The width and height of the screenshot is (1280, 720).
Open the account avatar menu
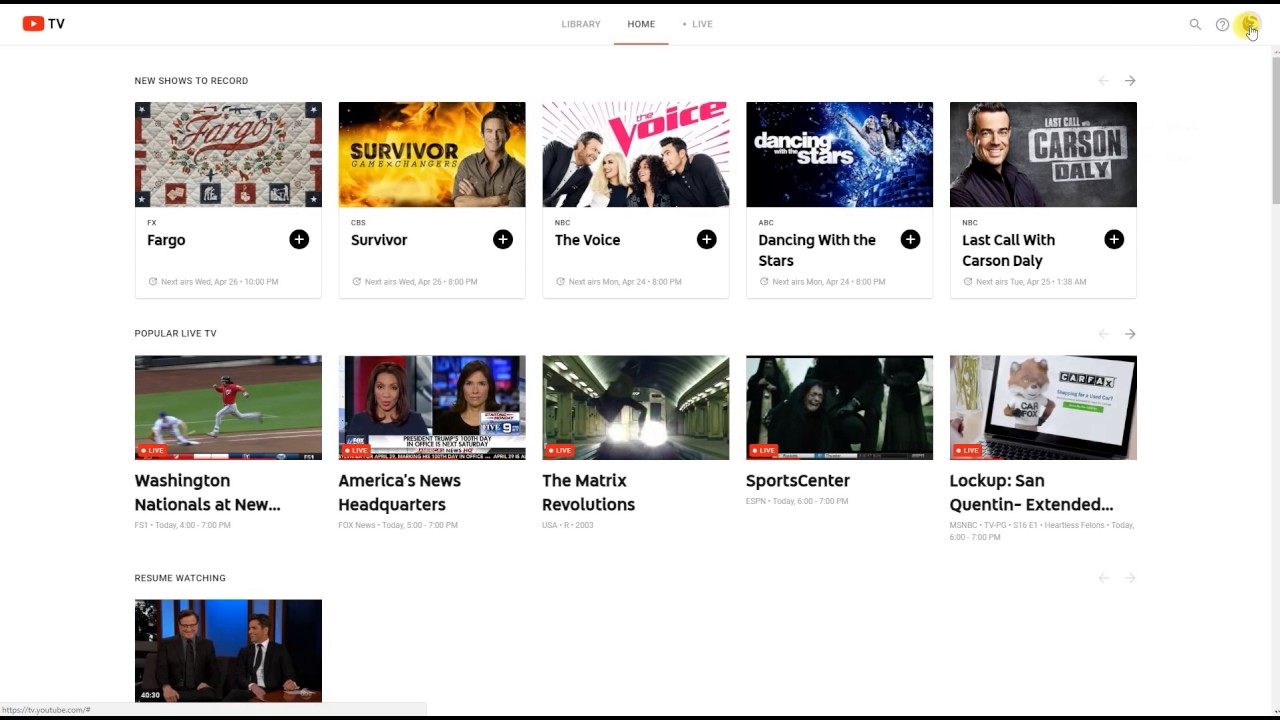[x=1249, y=24]
